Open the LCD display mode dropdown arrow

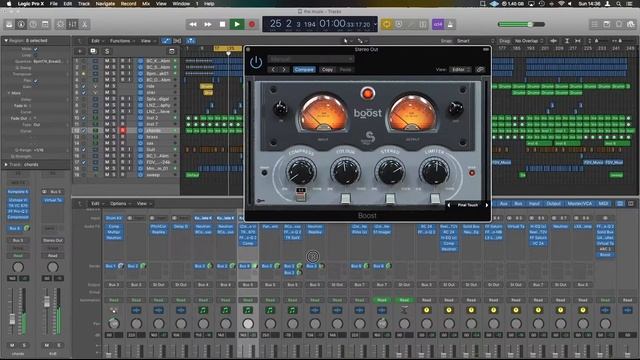pos(375,24)
